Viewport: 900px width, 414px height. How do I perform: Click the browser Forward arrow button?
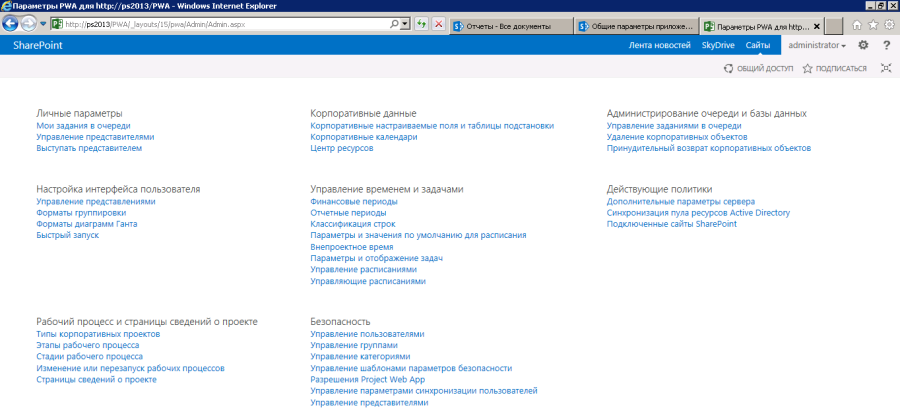coord(28,24)
